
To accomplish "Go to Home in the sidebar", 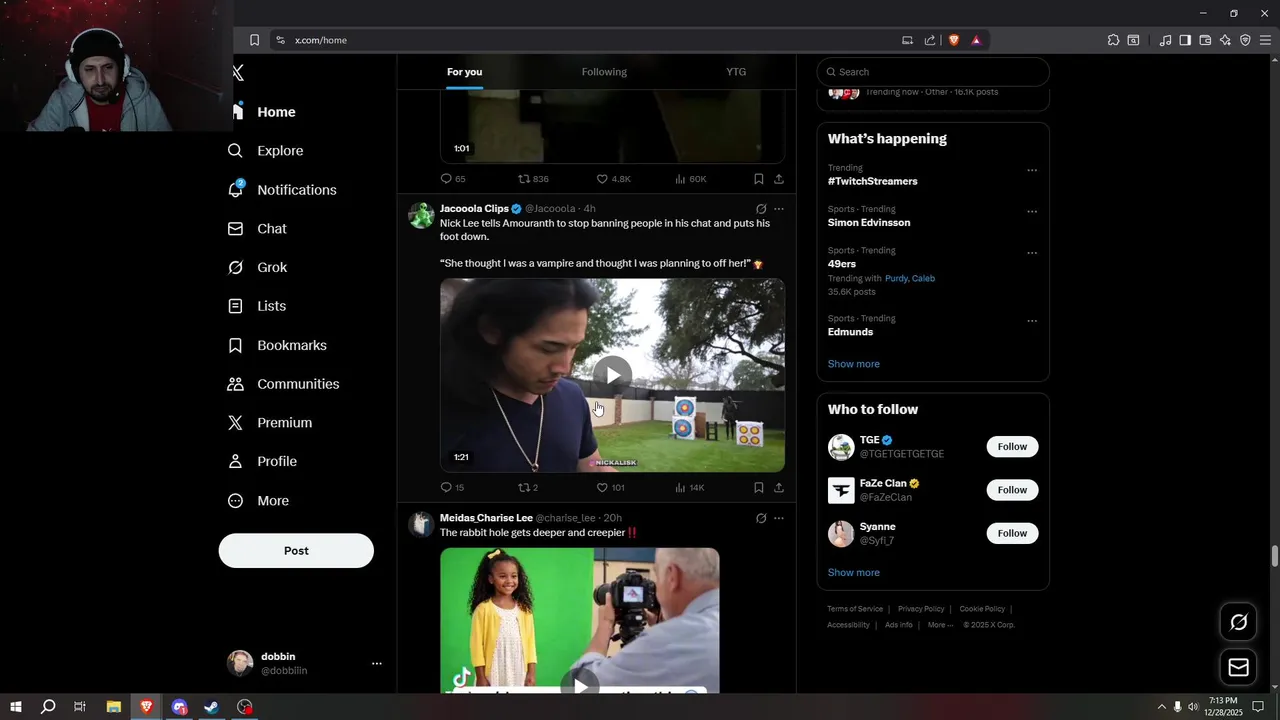I will point(263,112).
